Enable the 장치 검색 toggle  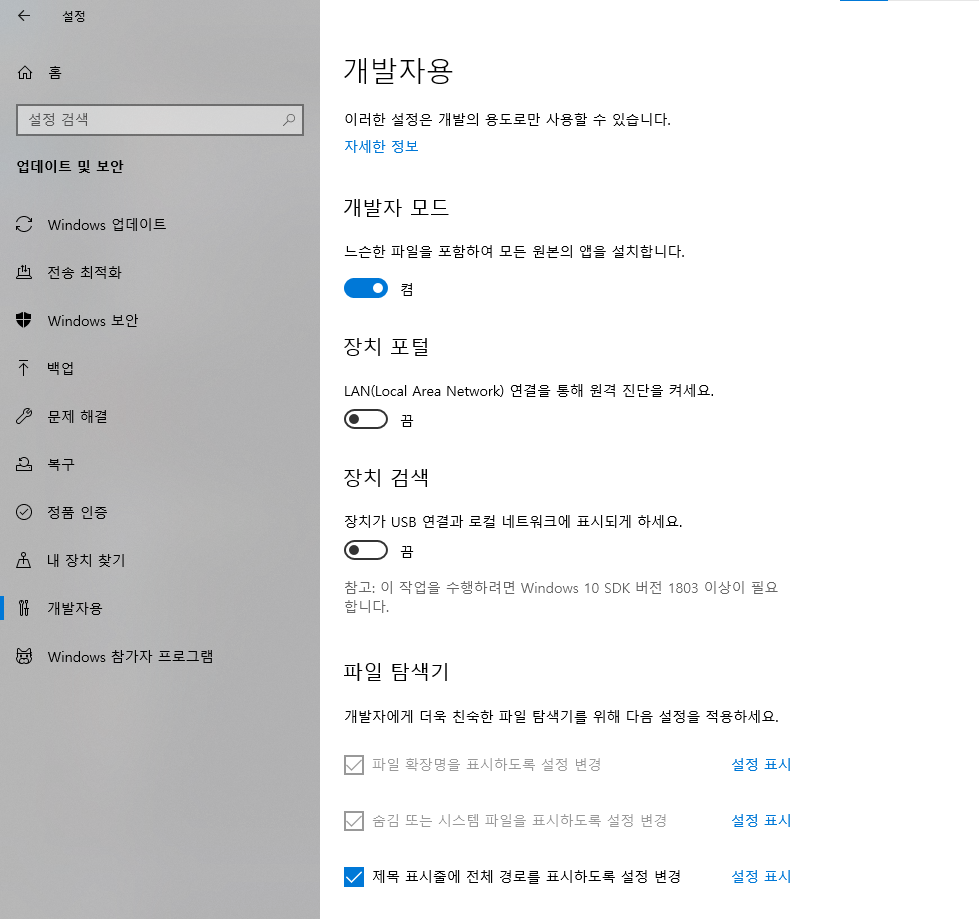[x=366, y=550]
